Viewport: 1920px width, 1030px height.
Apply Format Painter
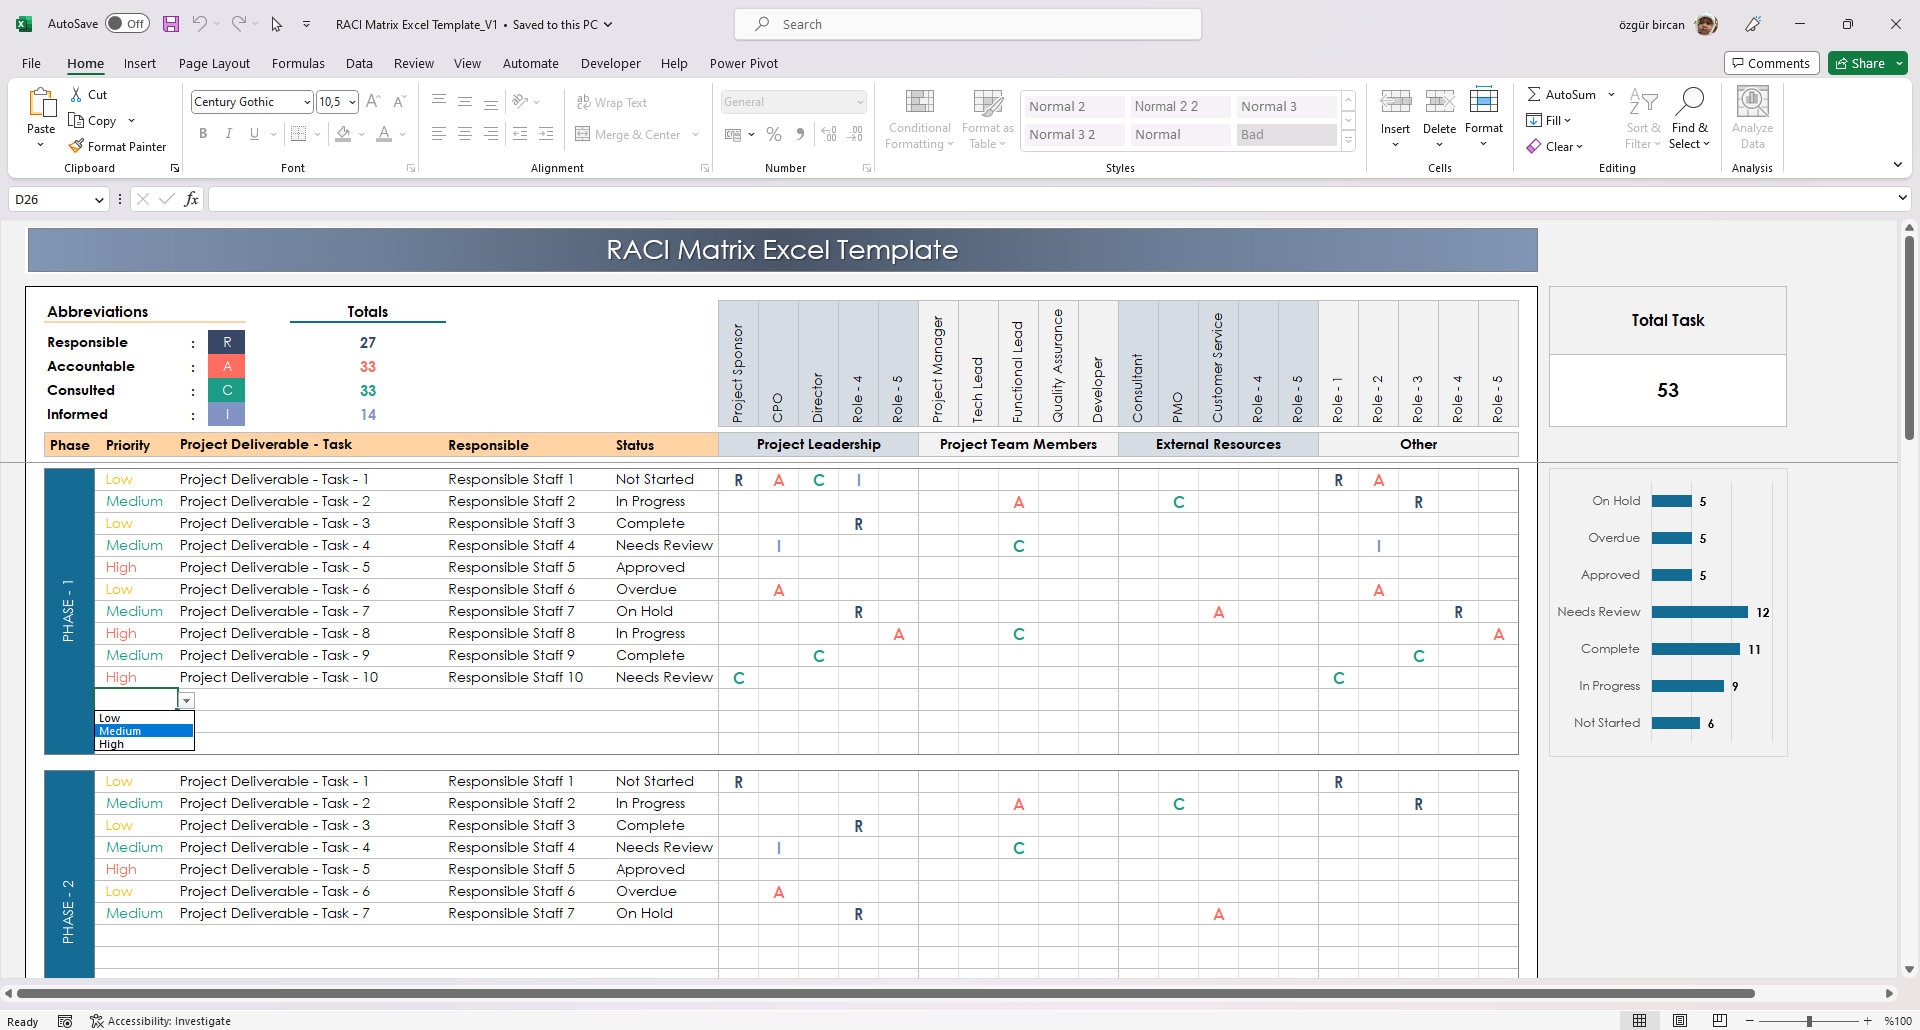pyautogui.click(x=117, y=146)
